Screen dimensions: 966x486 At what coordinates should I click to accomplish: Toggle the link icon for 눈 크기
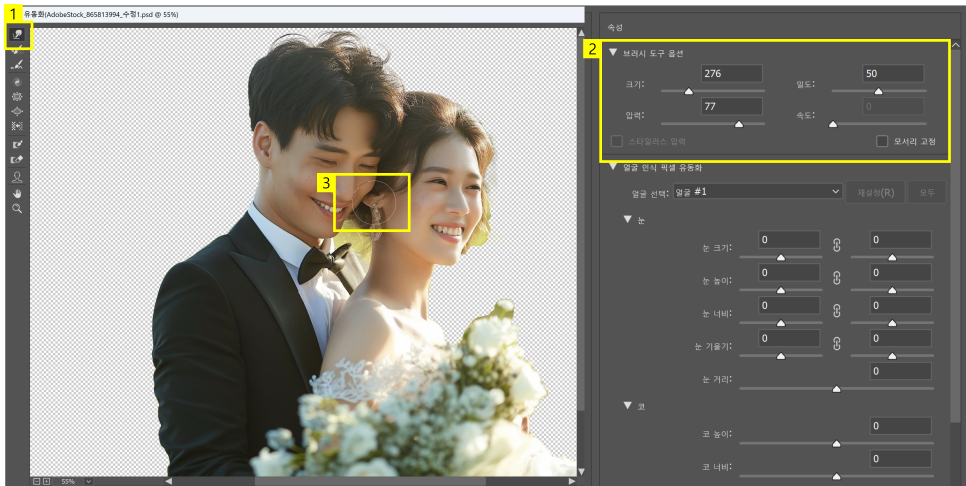(837, 245)
